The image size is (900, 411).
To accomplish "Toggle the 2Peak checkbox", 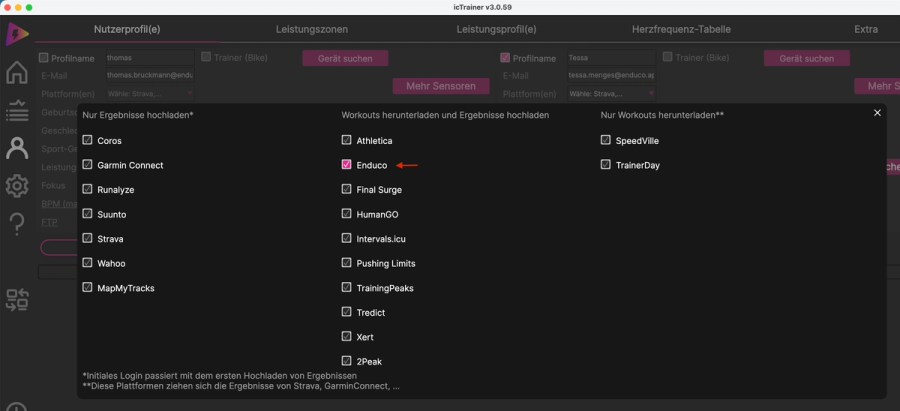I will 346,361.
